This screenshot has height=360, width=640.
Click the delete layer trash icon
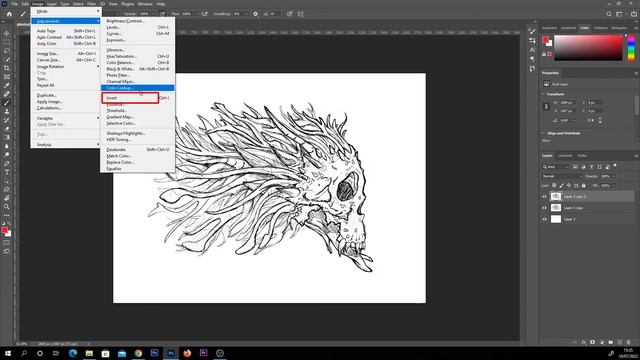coord(629,342)
